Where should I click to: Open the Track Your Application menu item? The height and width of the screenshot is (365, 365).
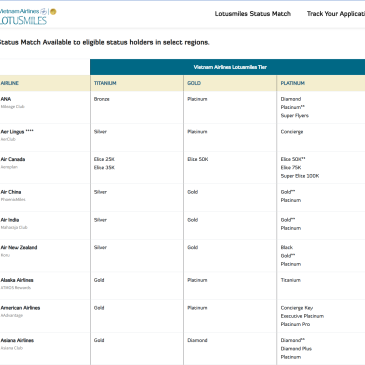point(336,14)
